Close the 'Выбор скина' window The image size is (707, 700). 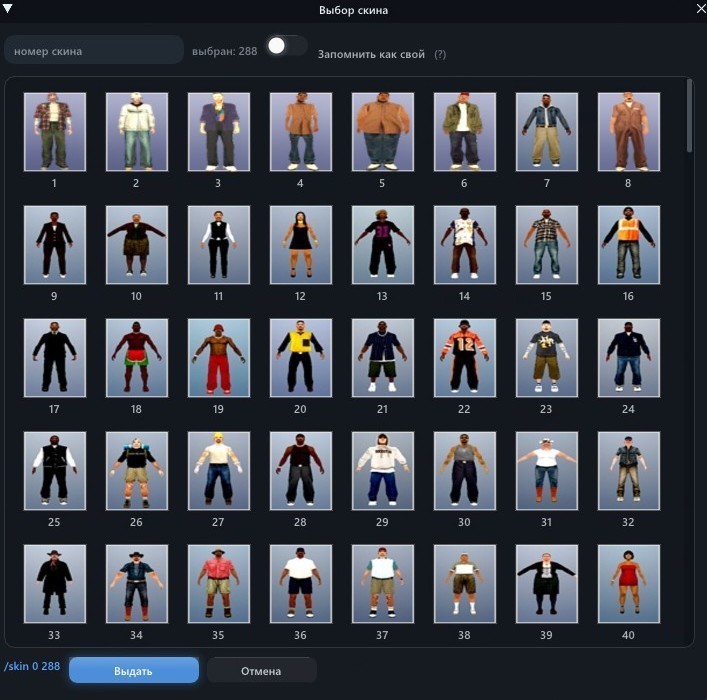pyautogui.click(x=702, y=8)
